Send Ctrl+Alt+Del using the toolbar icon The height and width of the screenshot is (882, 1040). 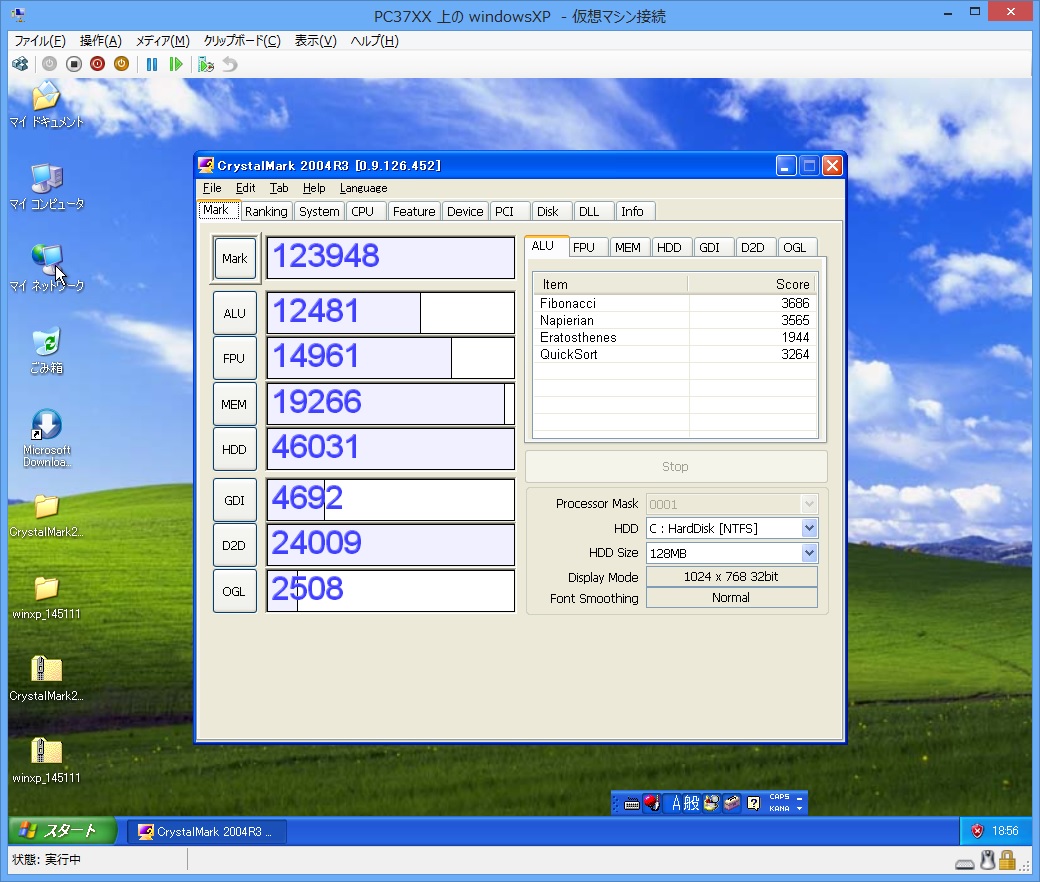pos(20,64)
